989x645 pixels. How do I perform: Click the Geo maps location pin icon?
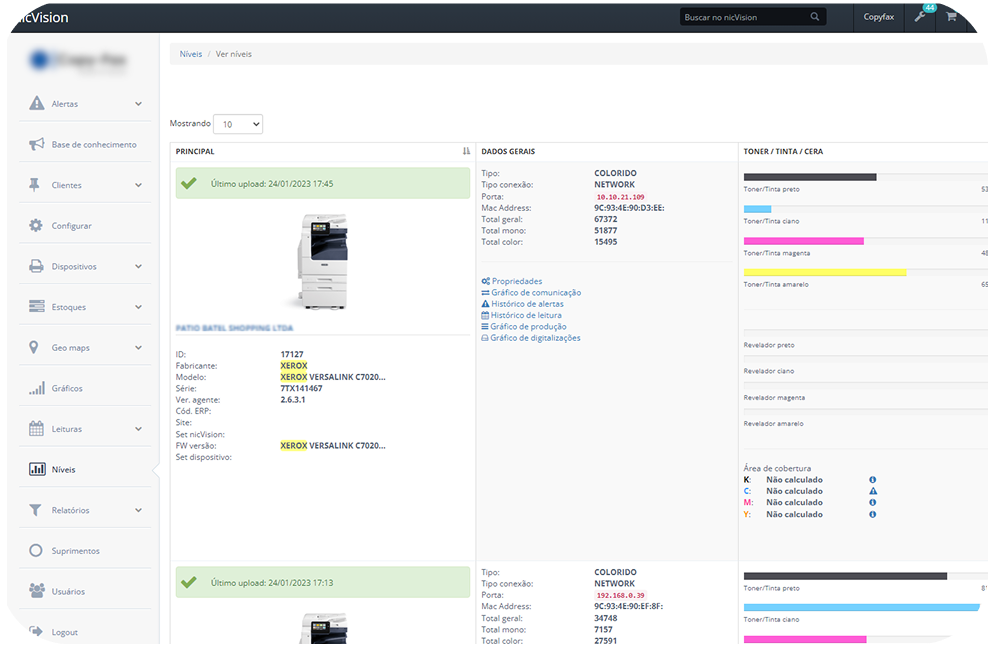[x=34, y=347]
